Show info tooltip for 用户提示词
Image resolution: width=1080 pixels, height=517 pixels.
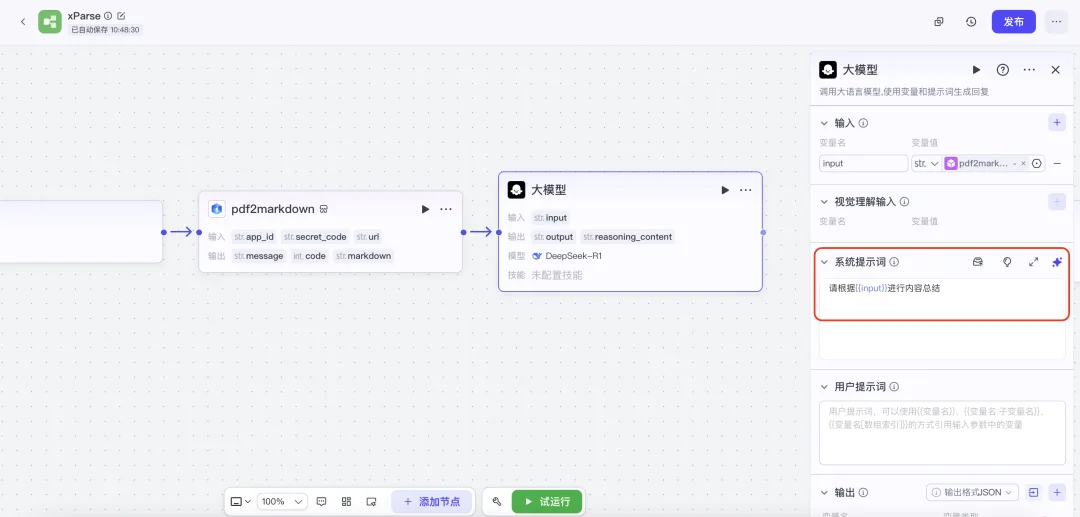click(894, 387)
